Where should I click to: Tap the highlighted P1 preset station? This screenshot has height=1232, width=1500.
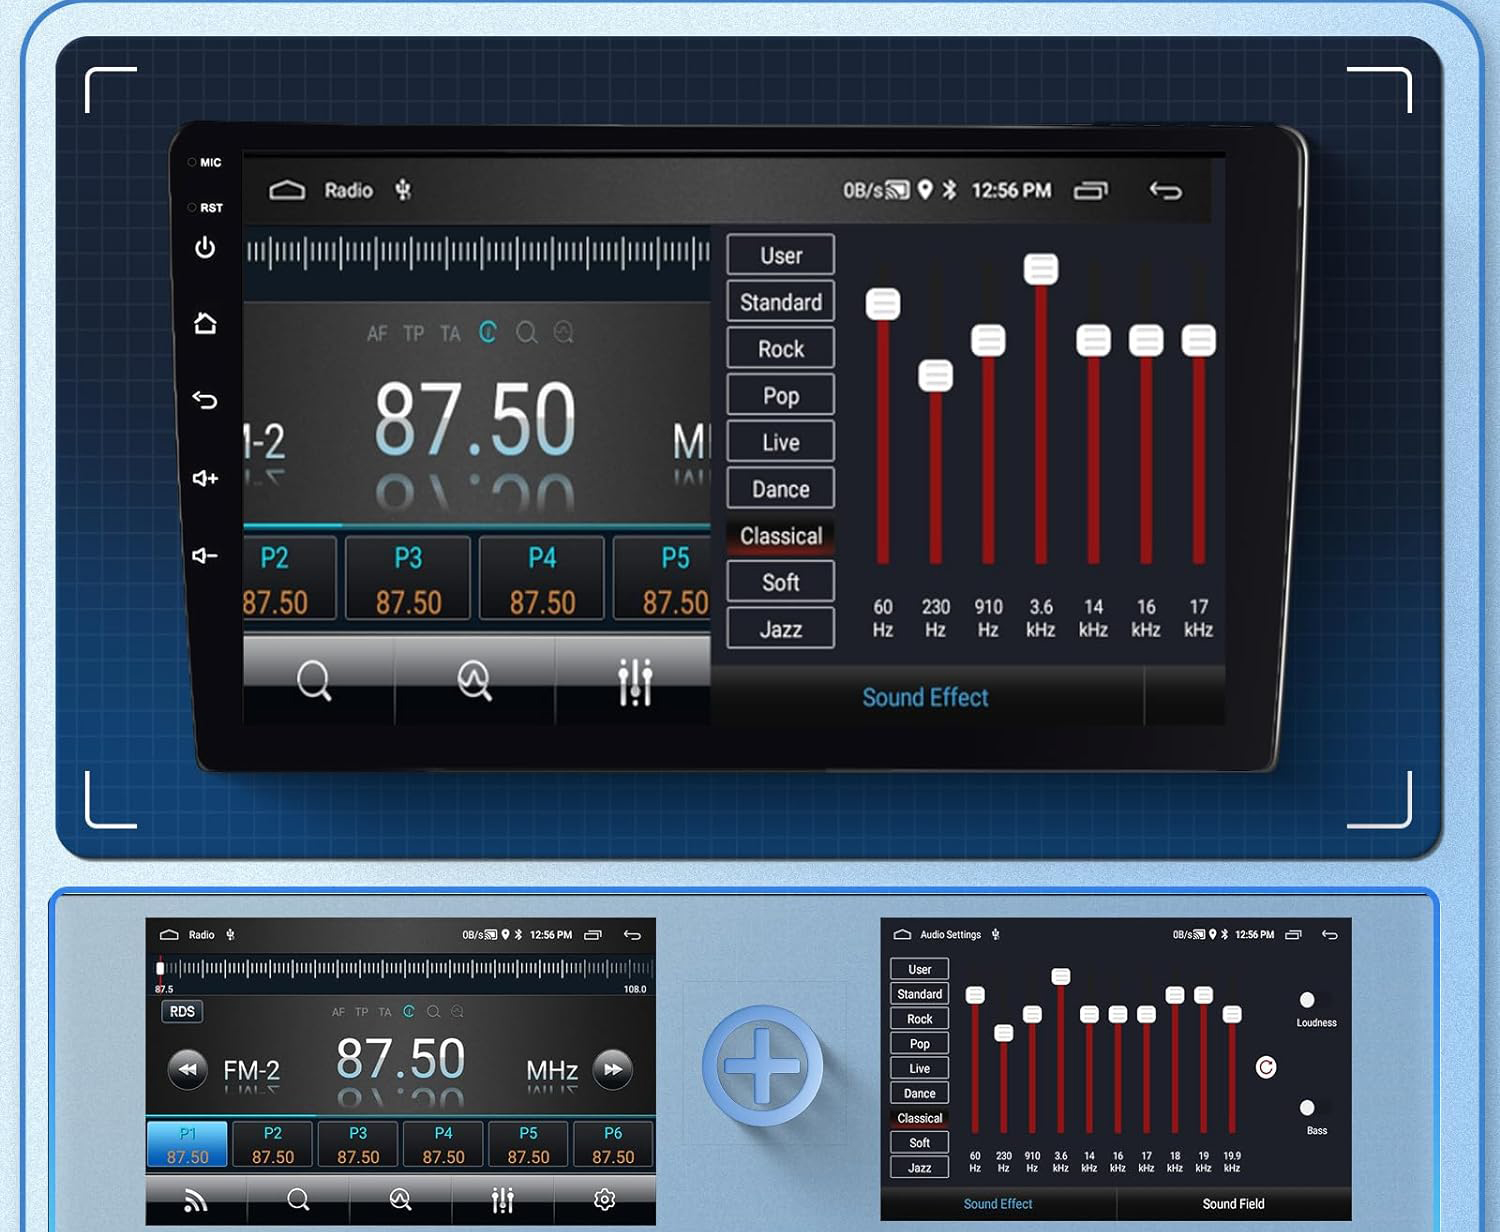tap(187, 1145)
